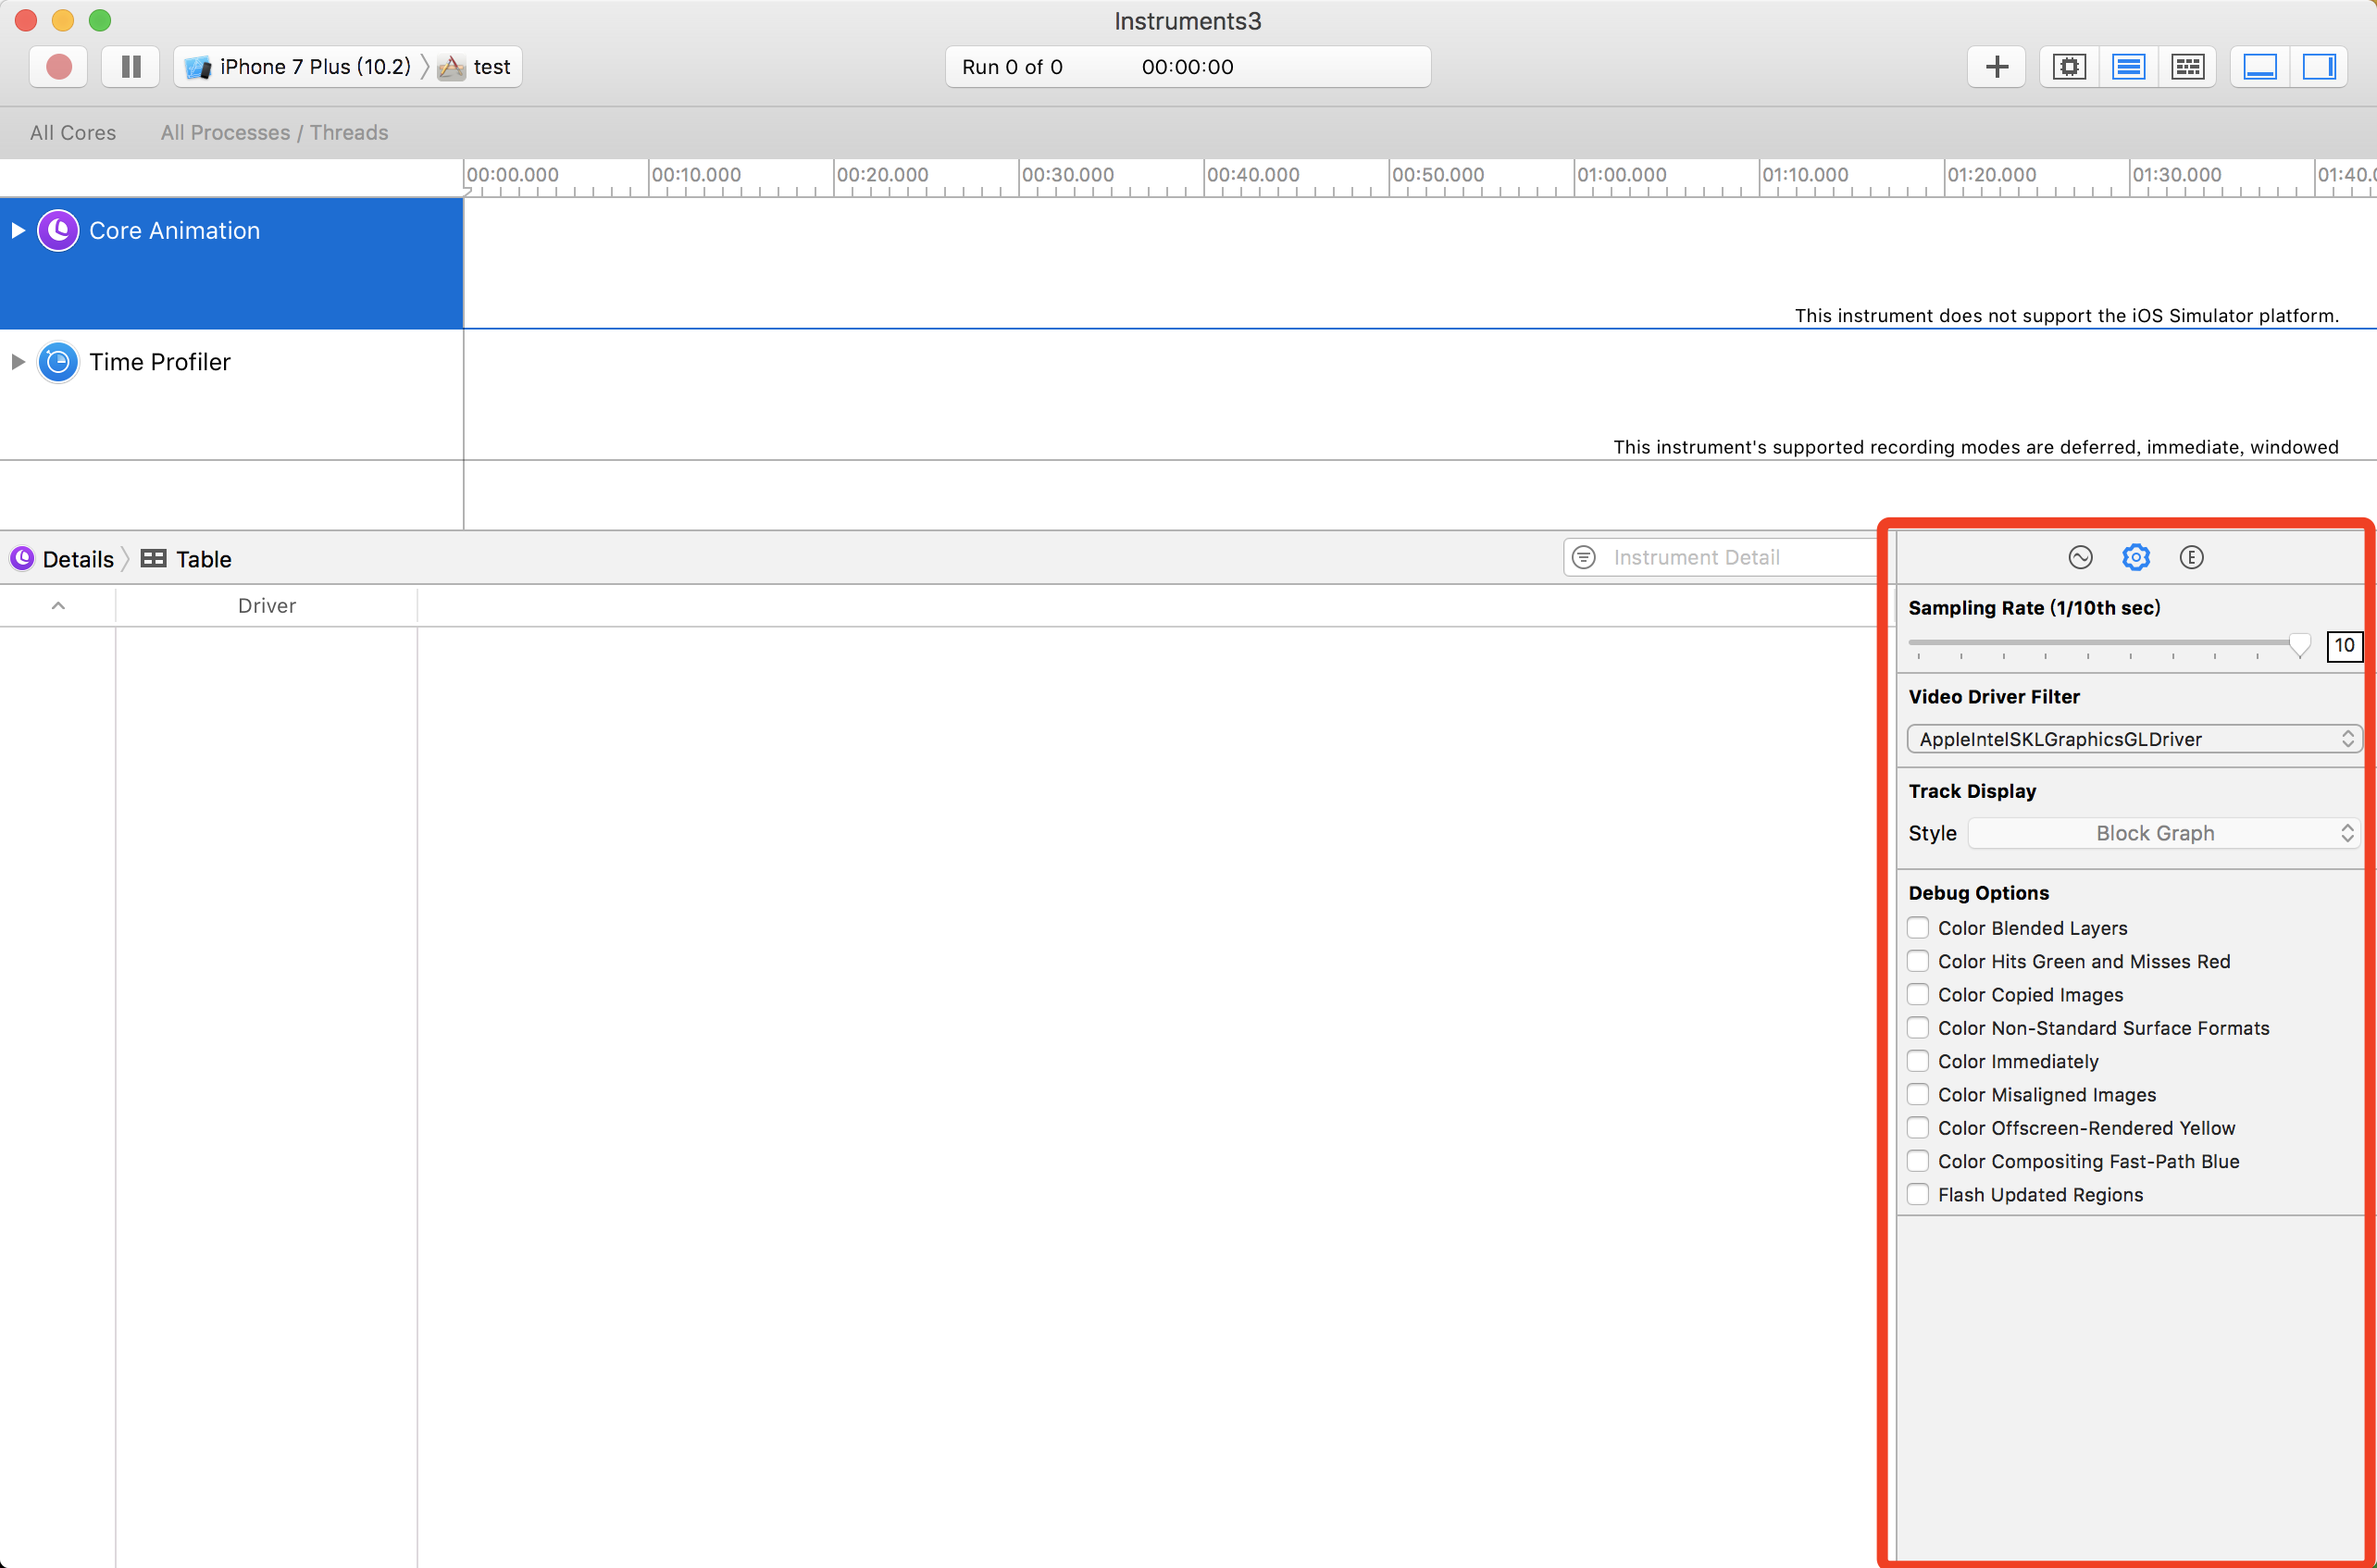Click the red Record button
This screenshot has width=2377, height=1568.
[58, 67]
